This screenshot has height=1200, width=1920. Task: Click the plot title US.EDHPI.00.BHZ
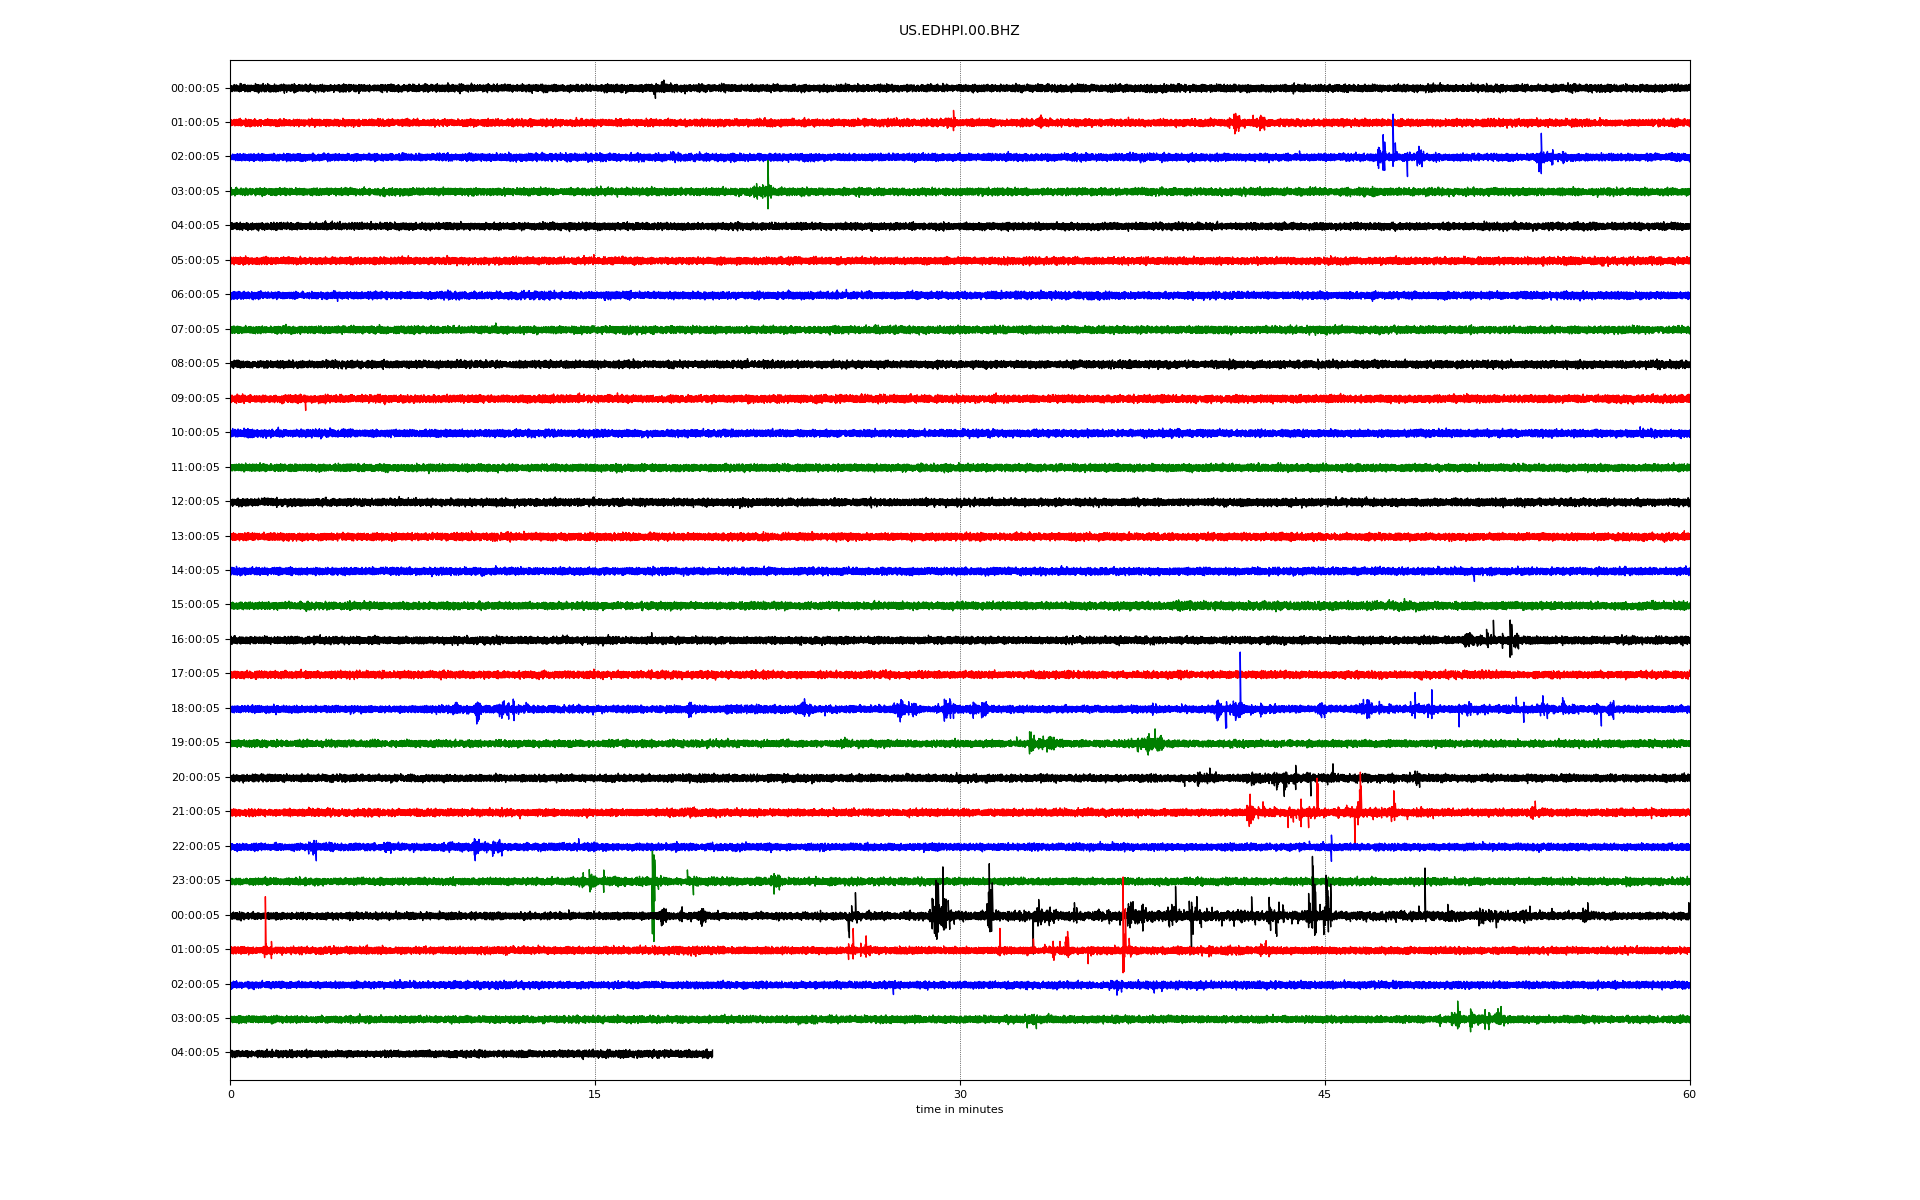point(959,31)
